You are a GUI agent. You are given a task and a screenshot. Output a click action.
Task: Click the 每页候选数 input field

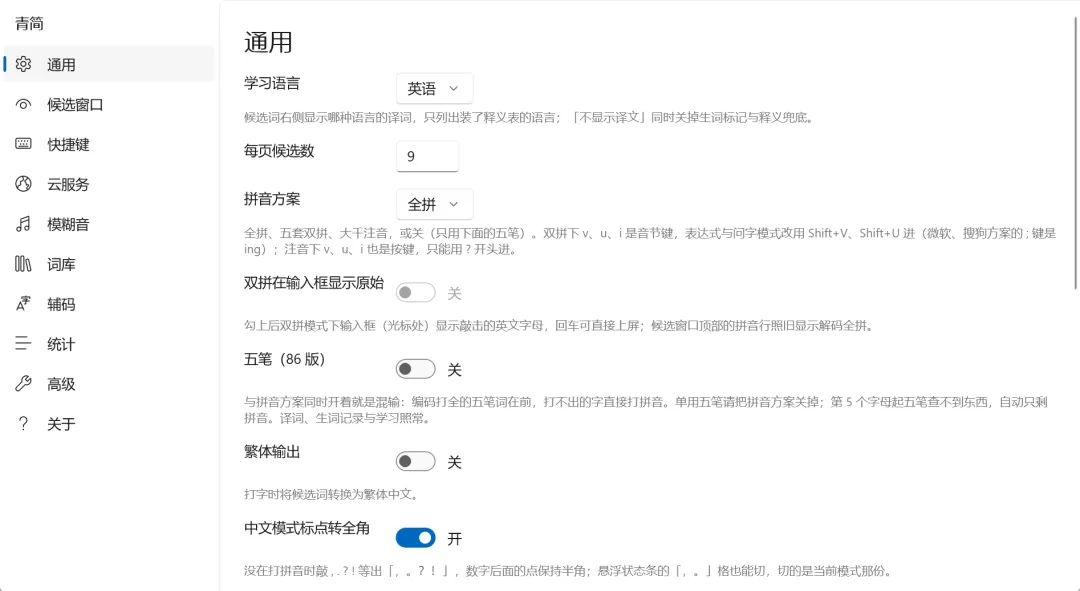[428, 156]
